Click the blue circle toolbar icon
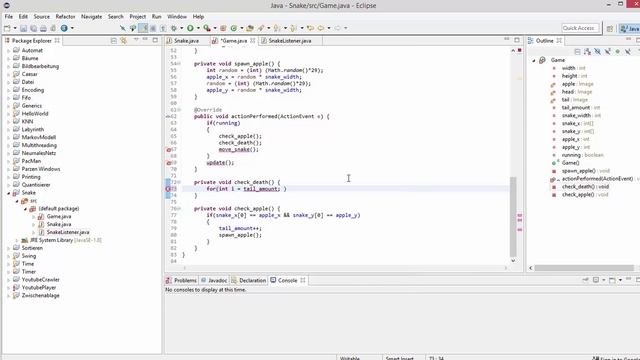 point(64,28)
